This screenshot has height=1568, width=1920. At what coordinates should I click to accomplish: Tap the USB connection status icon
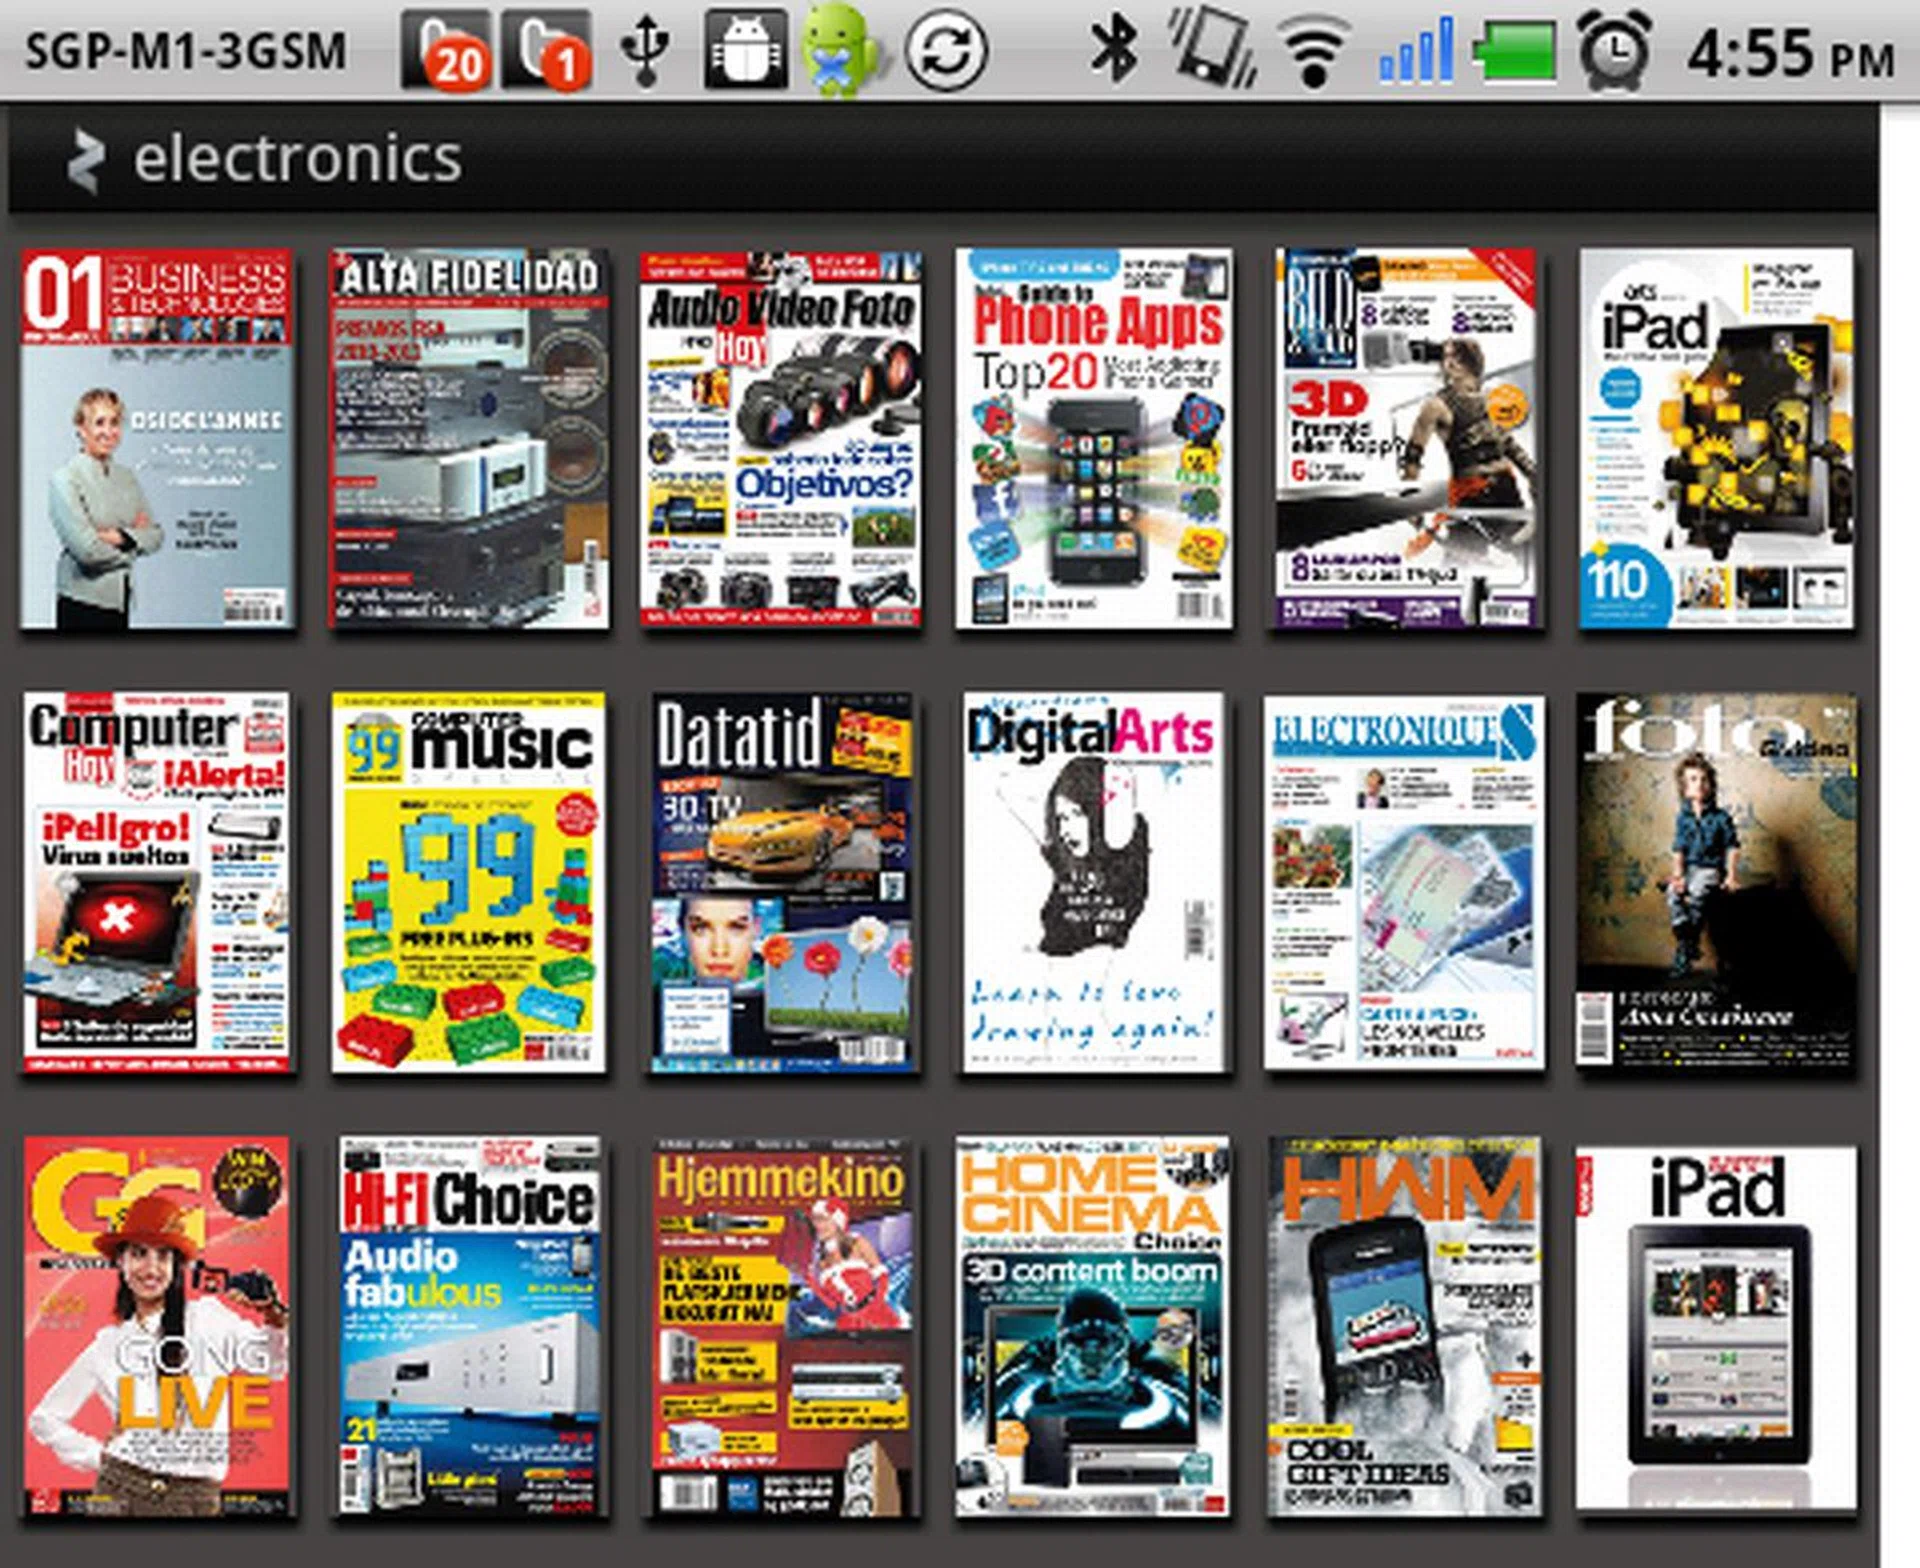646,50
